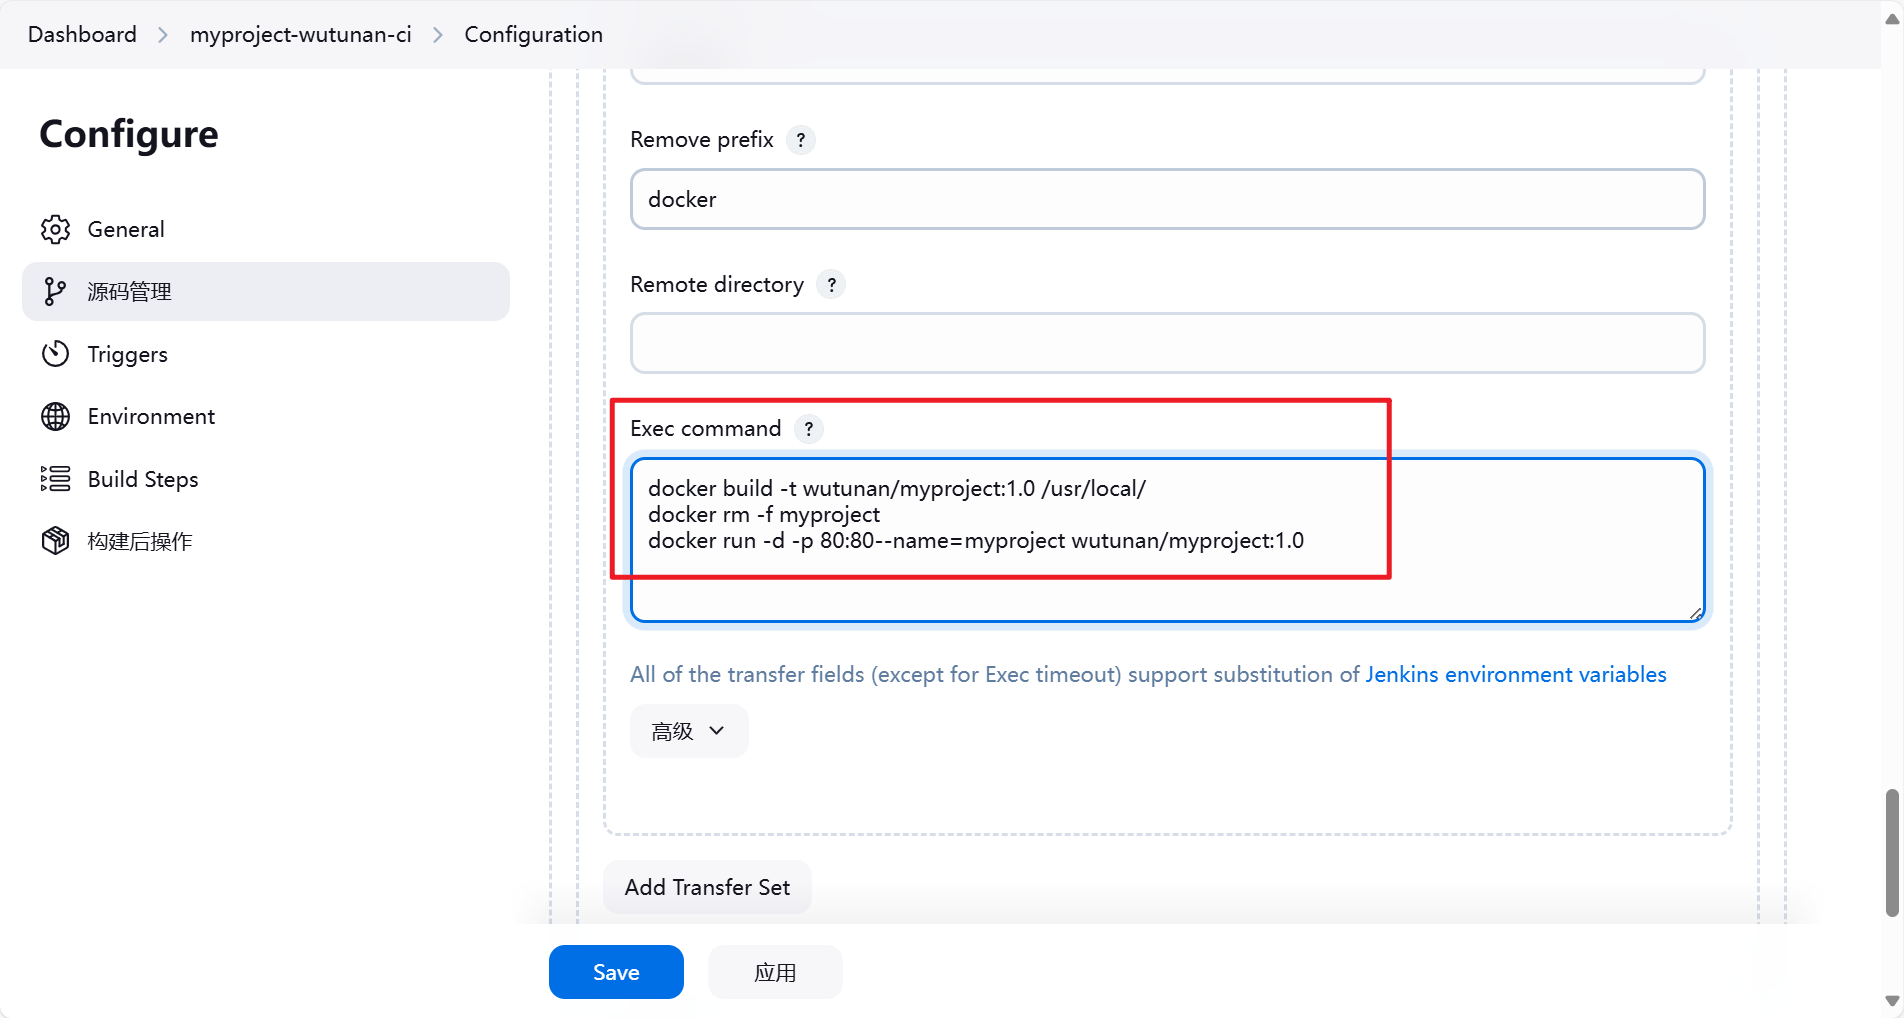Click Add Transfer Set button

coord(707,887)
